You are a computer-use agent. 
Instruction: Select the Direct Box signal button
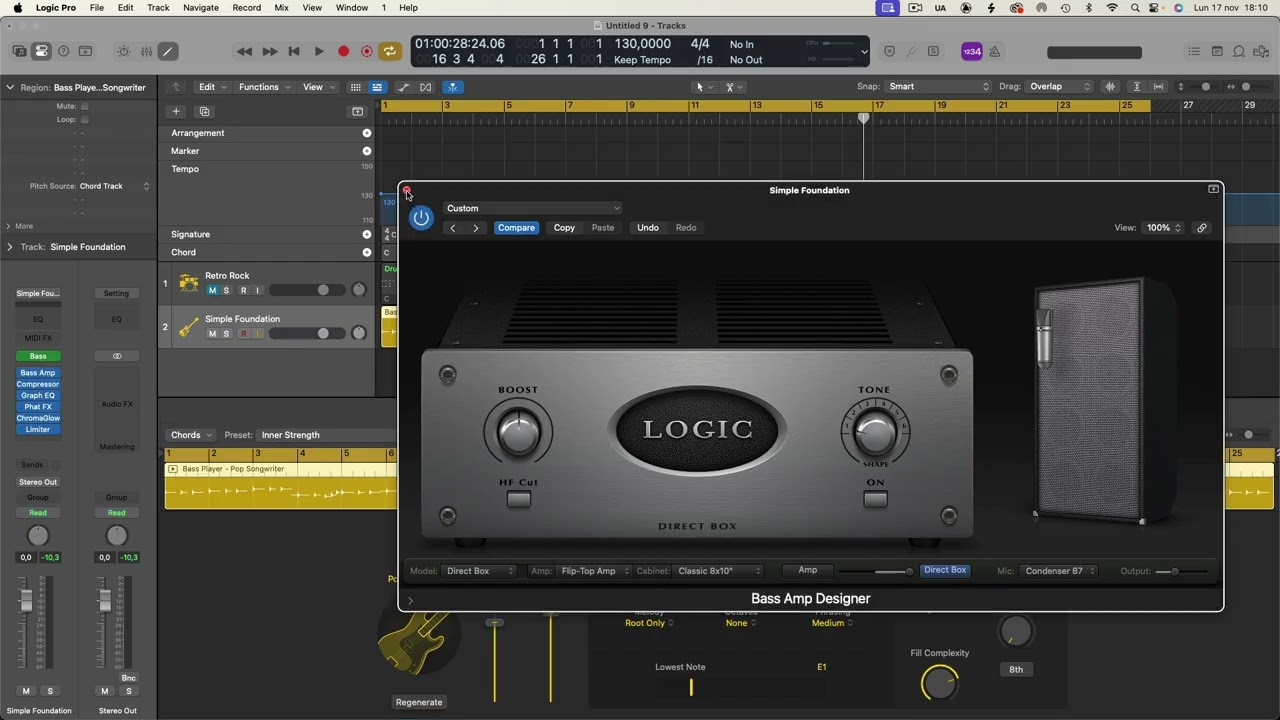[x=945, y=570]
